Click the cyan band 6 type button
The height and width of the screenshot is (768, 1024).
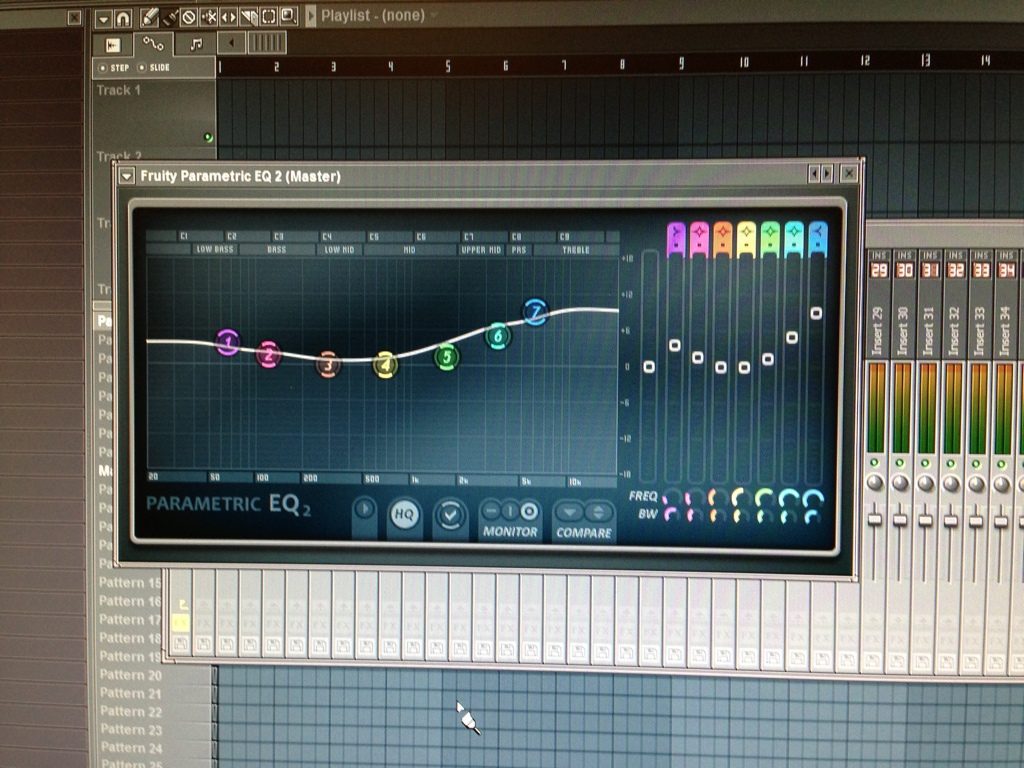(794, 238)
